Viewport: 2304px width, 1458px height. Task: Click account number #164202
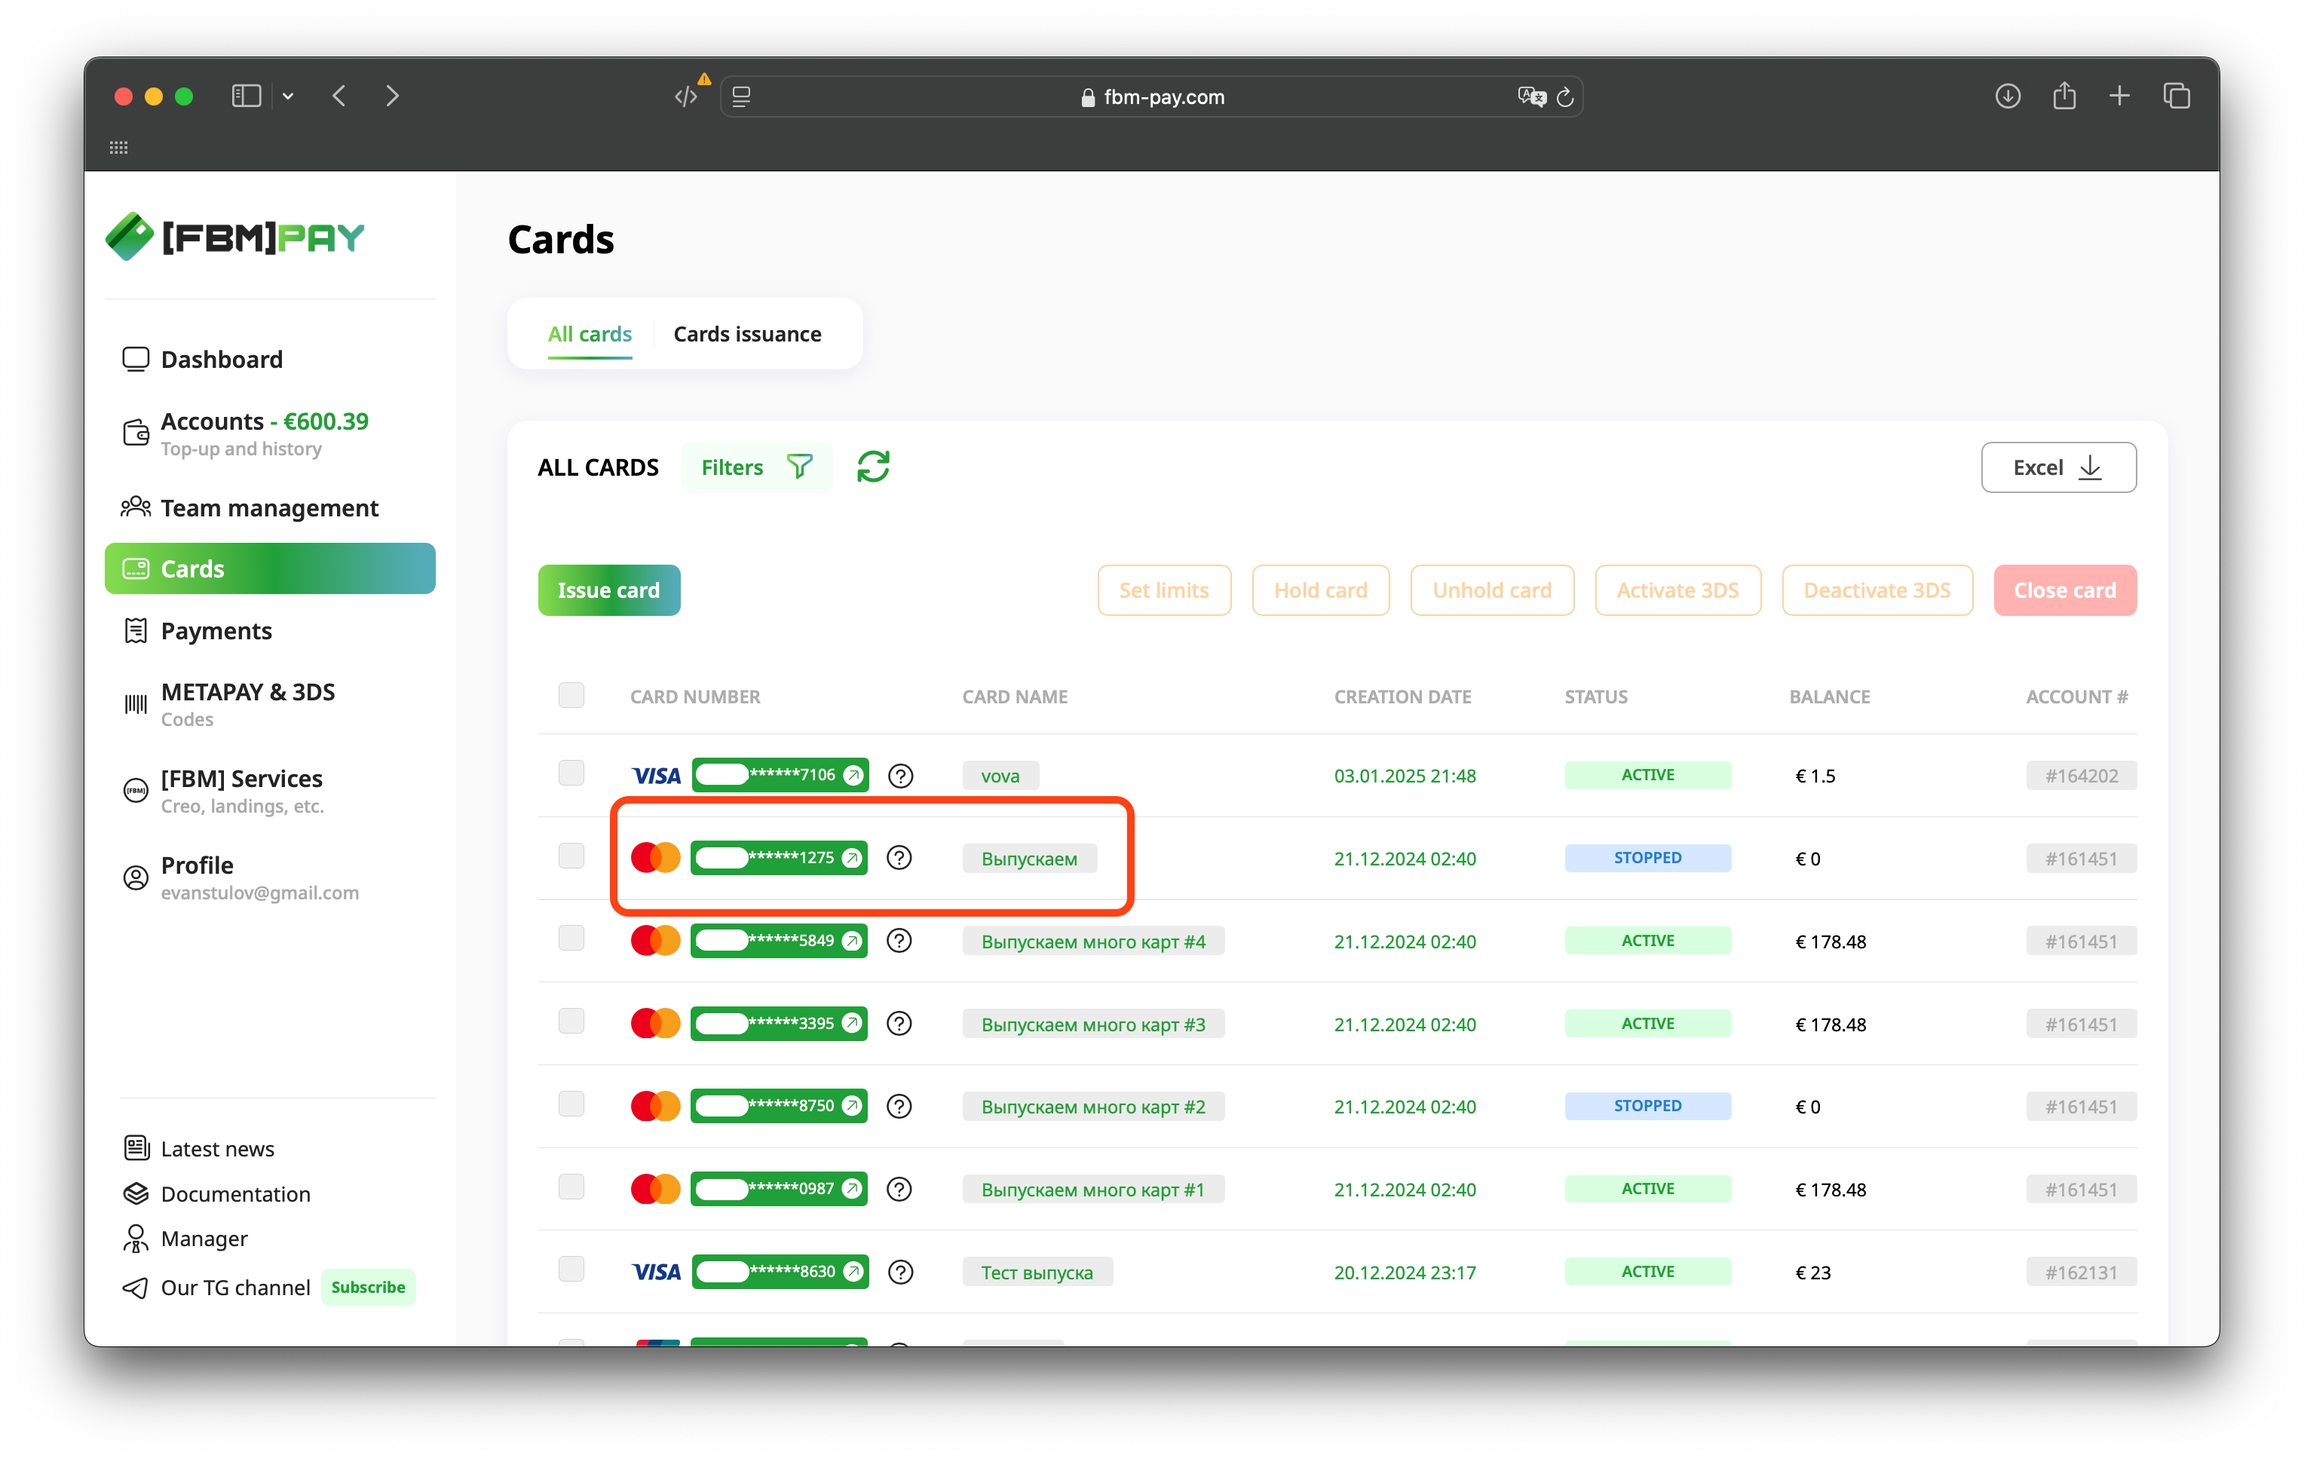(x=2080, y=776)
